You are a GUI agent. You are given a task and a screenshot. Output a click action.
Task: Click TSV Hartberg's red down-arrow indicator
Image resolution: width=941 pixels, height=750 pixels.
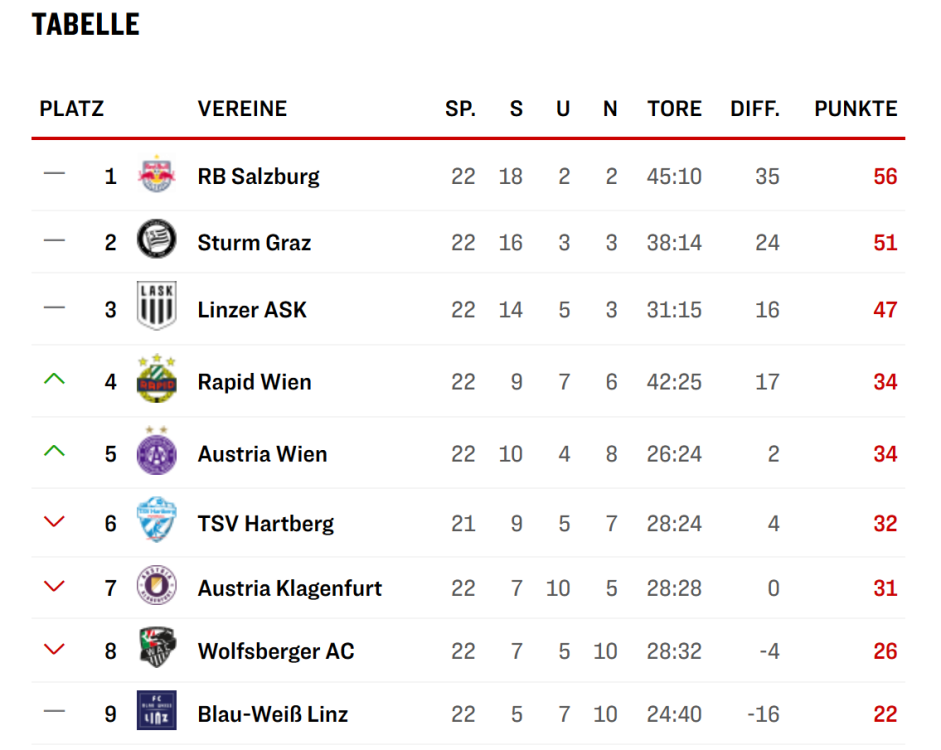pos(54,522)
